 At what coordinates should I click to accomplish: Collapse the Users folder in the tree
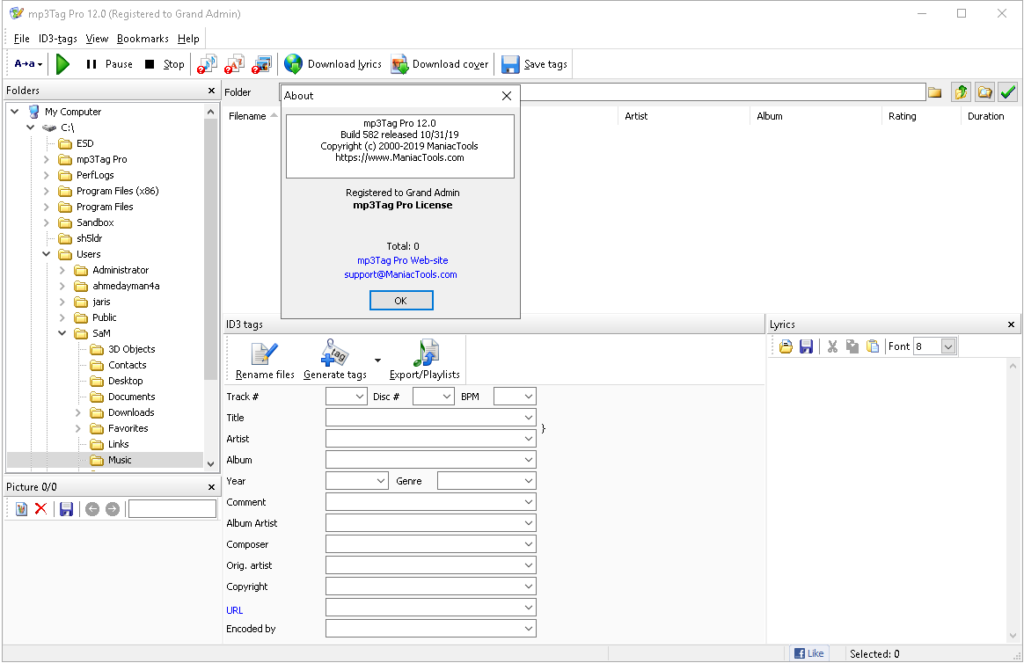46,254
